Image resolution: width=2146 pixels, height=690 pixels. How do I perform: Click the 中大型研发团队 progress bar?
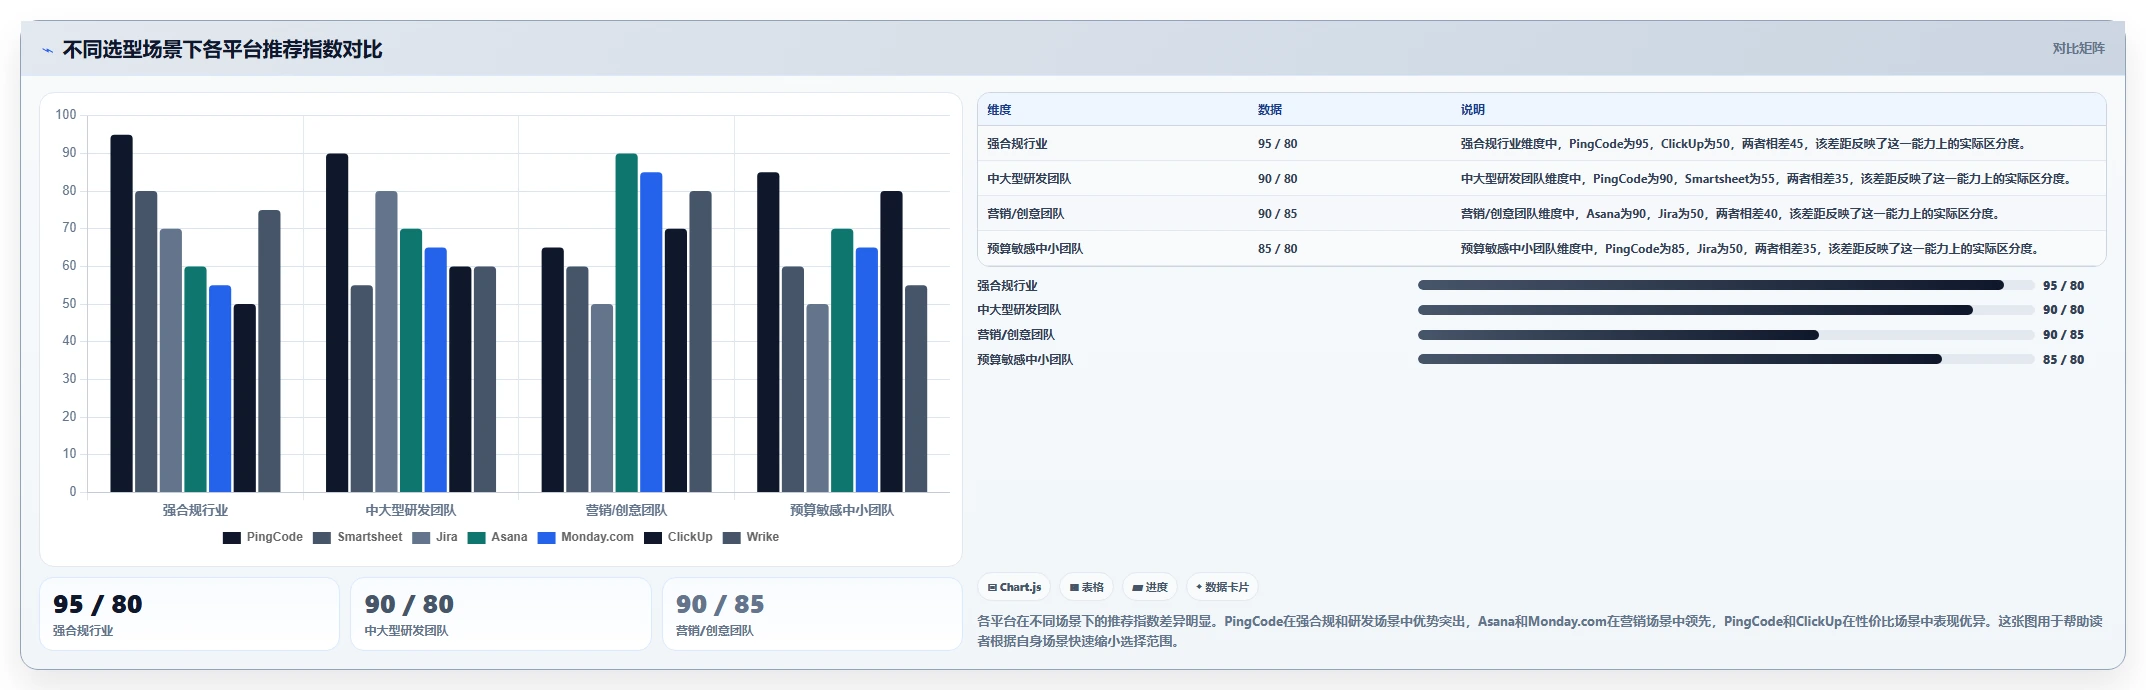[x=1726, y=310]
